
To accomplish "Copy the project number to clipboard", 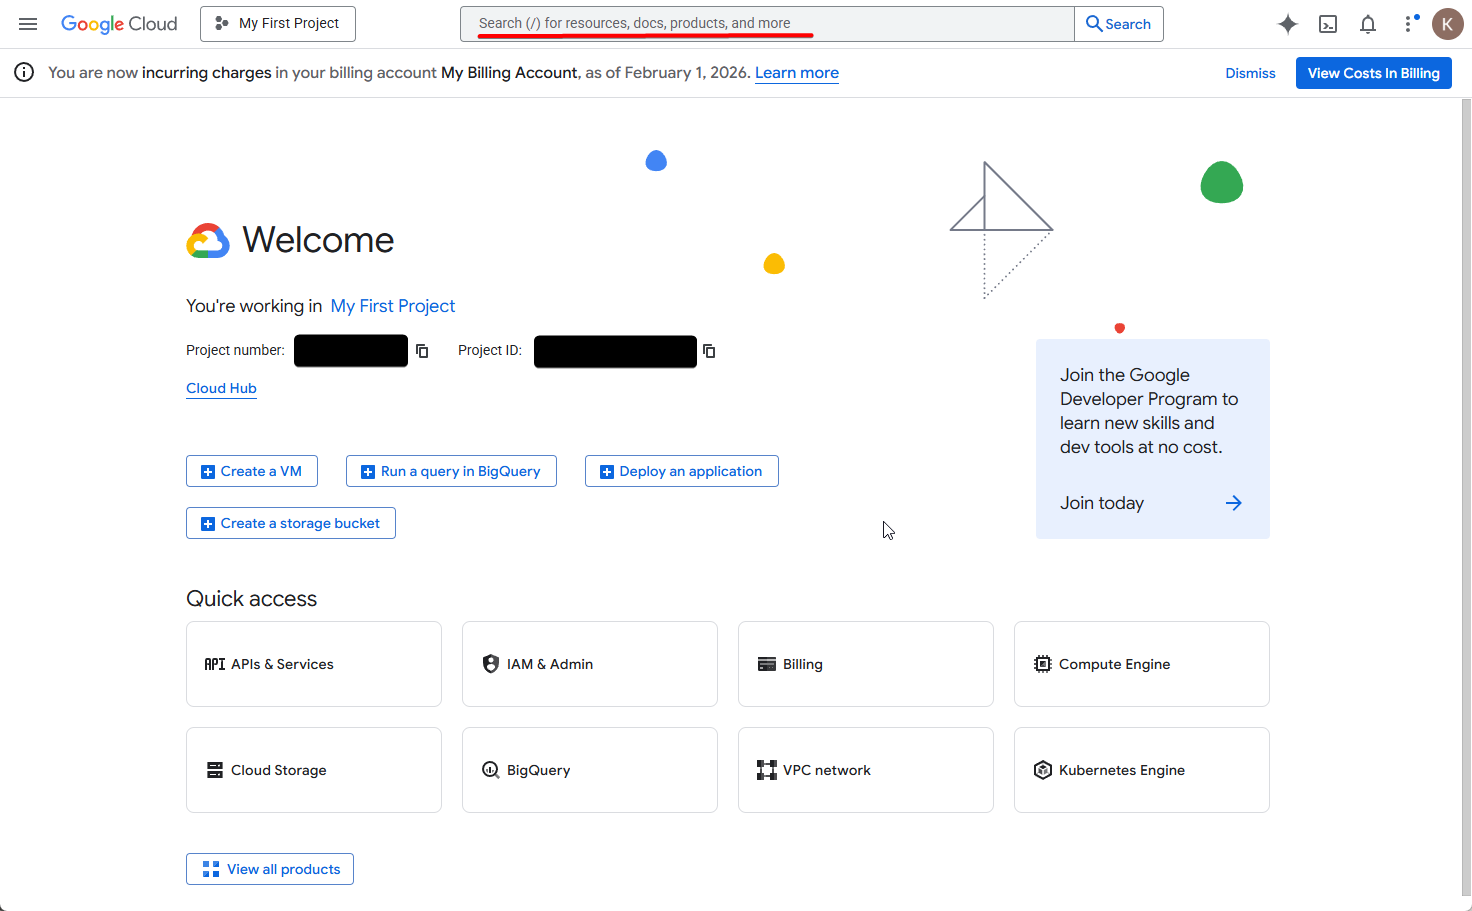I will [x=422, y=351].
